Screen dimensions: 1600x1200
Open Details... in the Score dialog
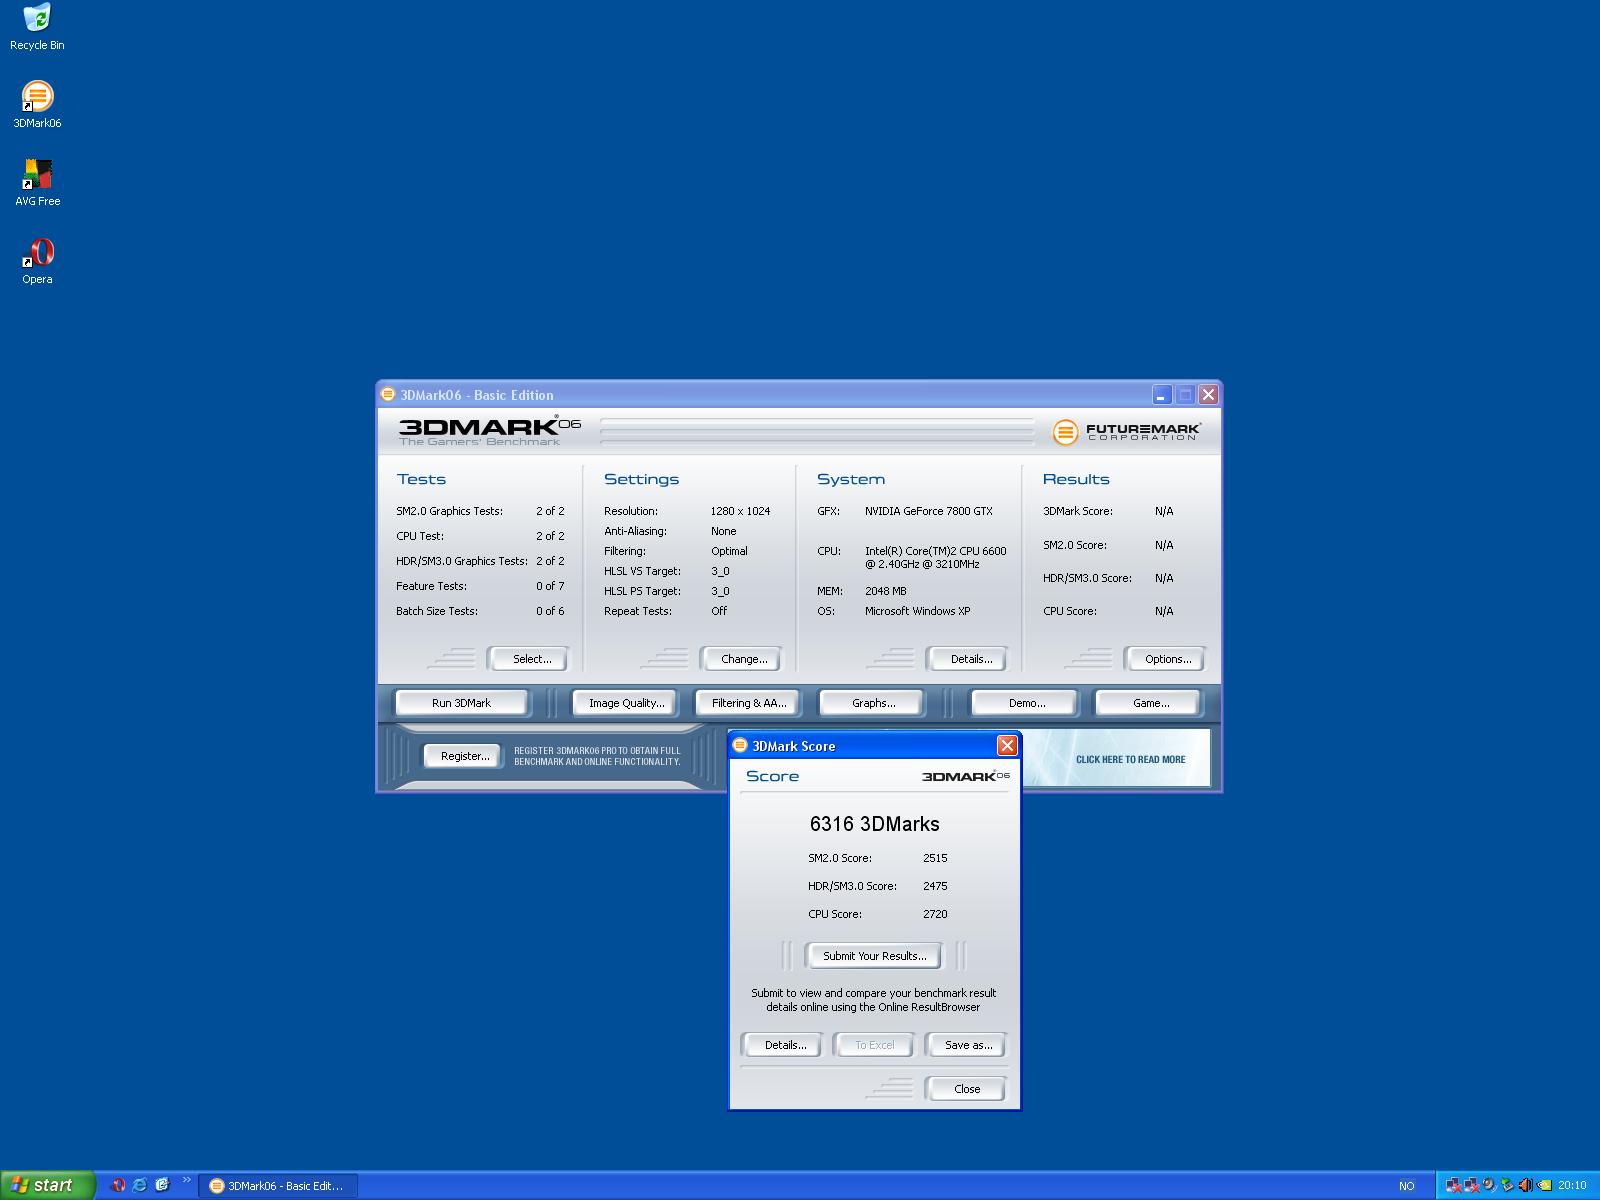tap(782, 1045)
